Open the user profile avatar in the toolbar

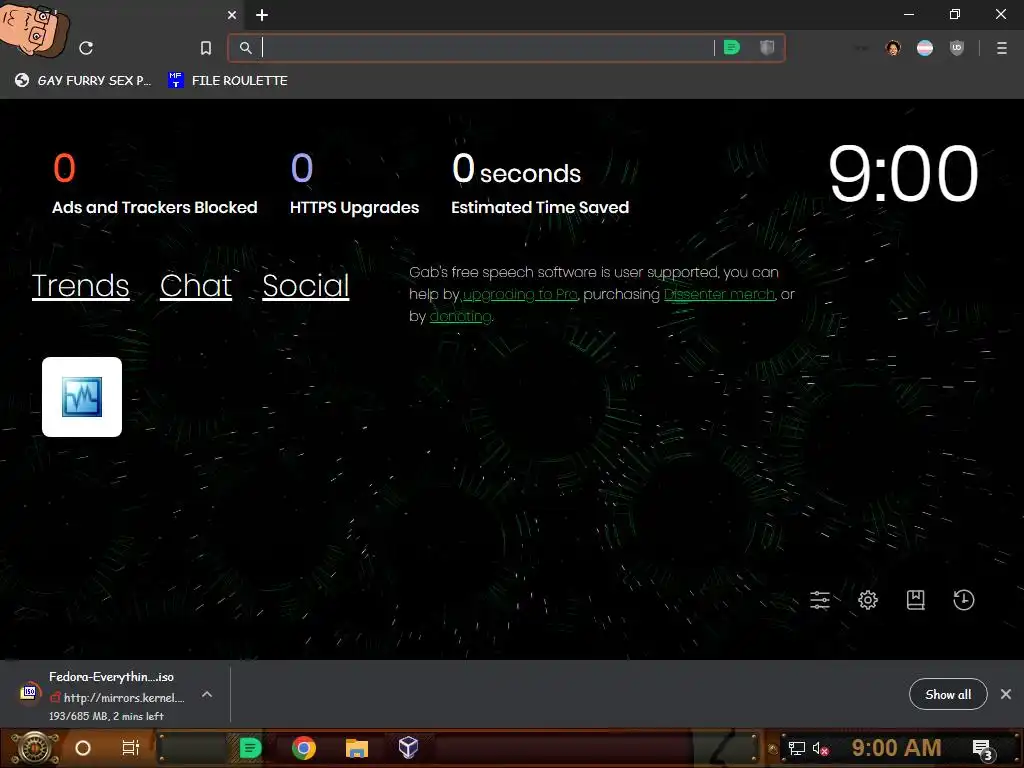893,48
